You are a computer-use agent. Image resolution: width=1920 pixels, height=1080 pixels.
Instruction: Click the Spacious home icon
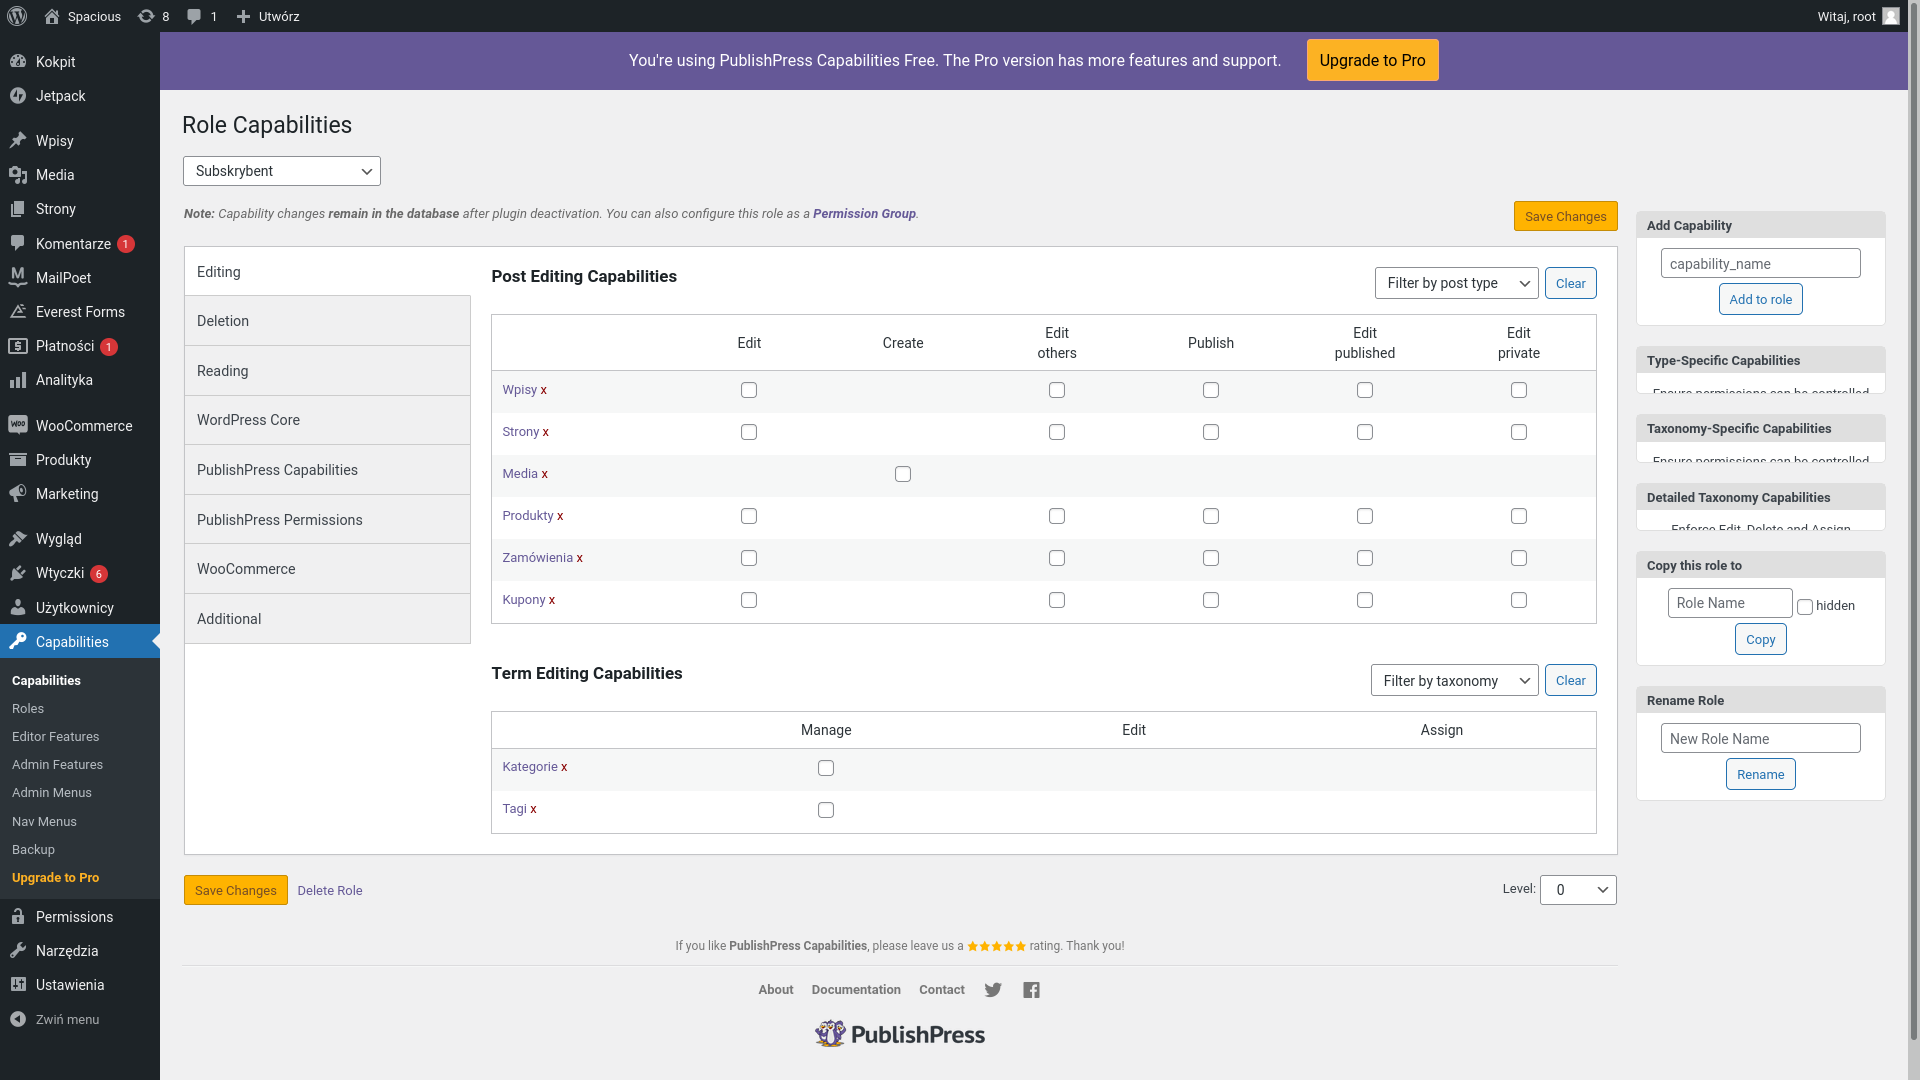(52, 16)
